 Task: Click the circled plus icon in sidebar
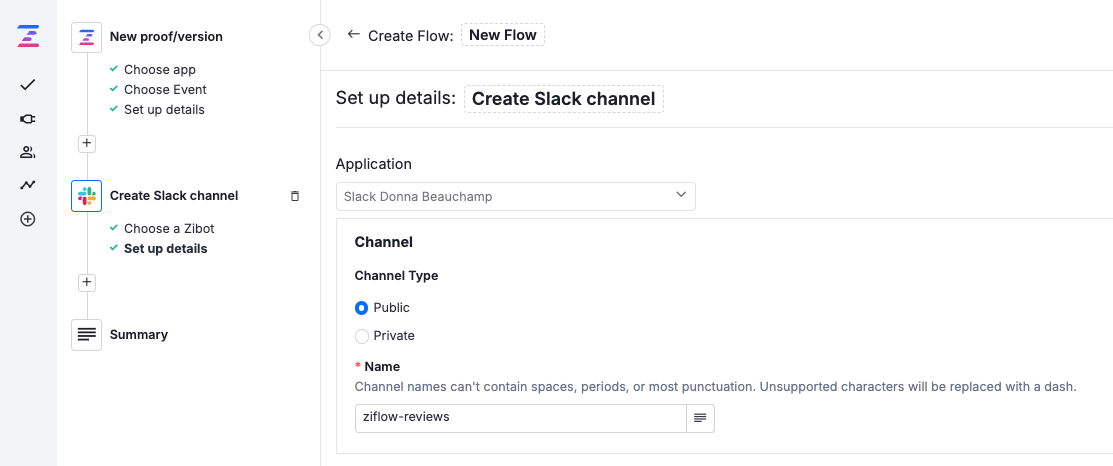(x=28, y=219)
